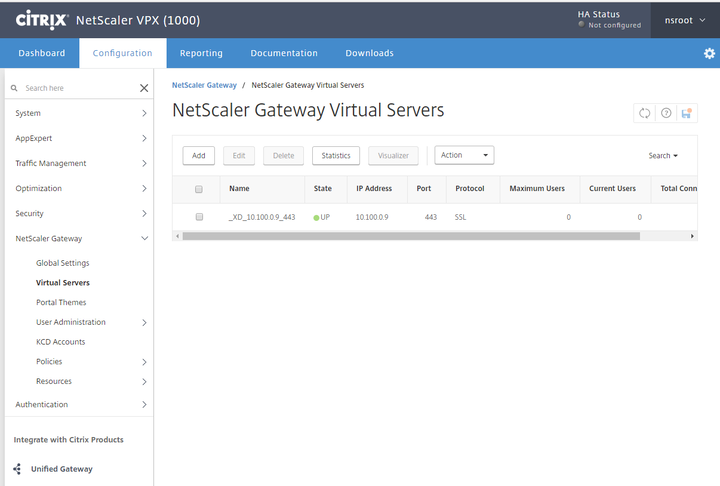This screenshot has height=486, width=720.
Task: Expand the Resources submenu chevron
Action: pos(144,382)
